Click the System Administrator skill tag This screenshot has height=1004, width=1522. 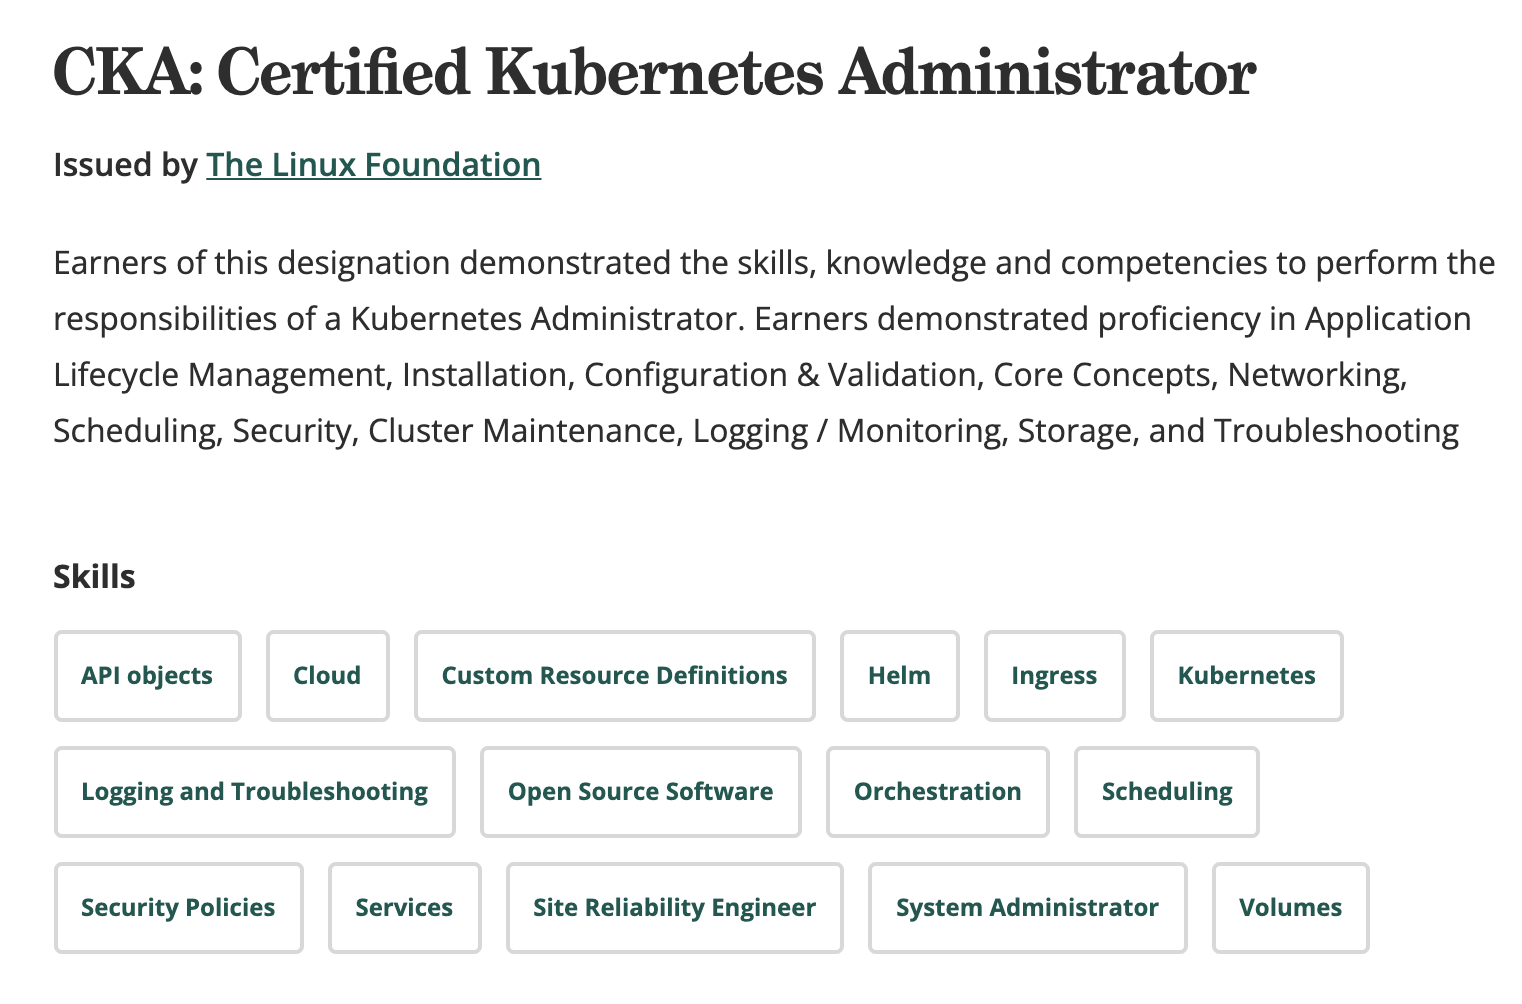coord(1028,908)
